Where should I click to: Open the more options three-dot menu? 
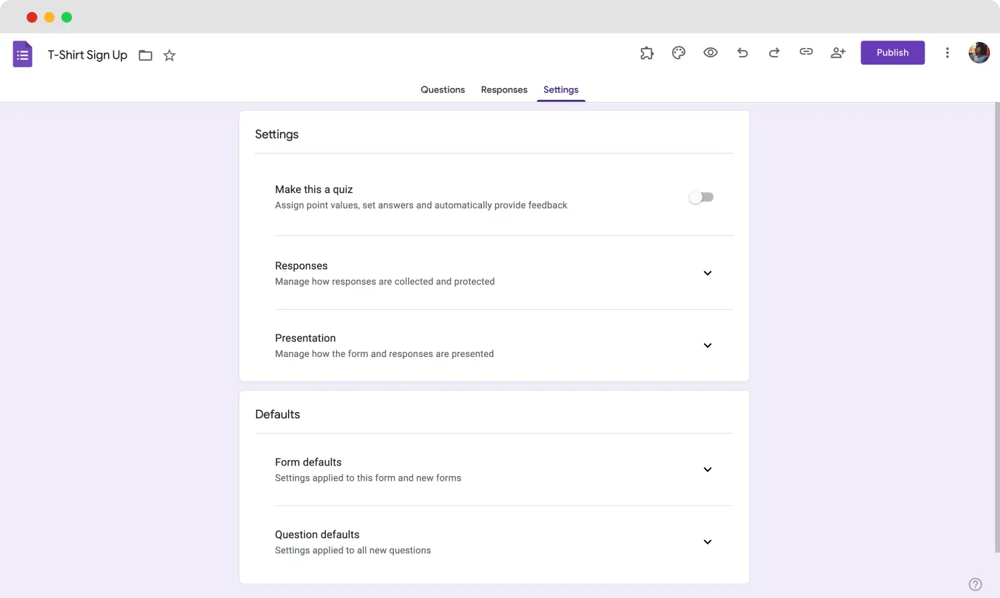tap(947, 52)
